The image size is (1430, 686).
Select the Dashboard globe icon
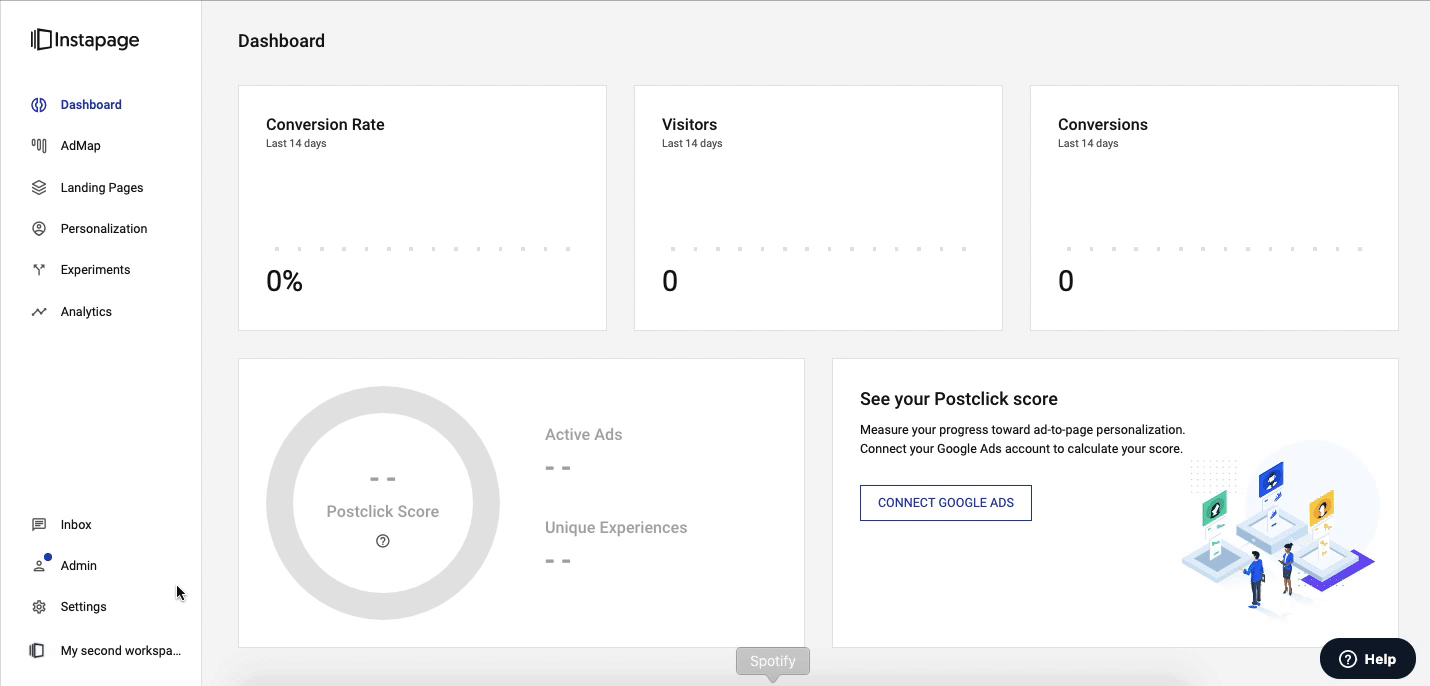[39, 104]
